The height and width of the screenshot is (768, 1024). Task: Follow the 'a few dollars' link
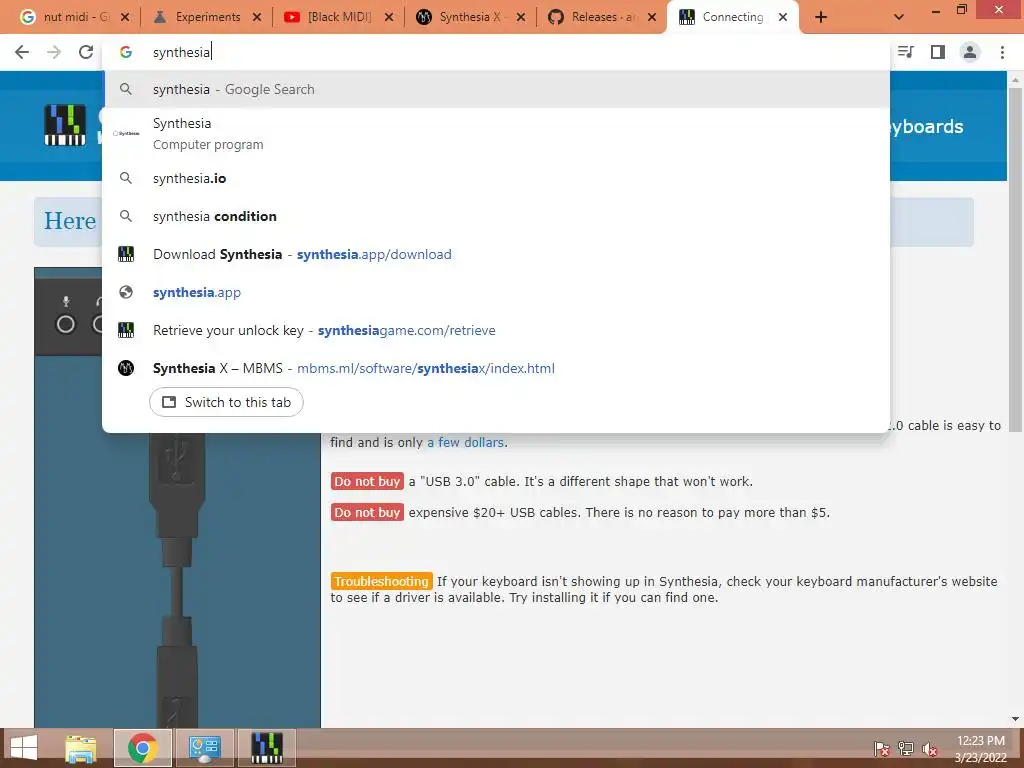466,442
